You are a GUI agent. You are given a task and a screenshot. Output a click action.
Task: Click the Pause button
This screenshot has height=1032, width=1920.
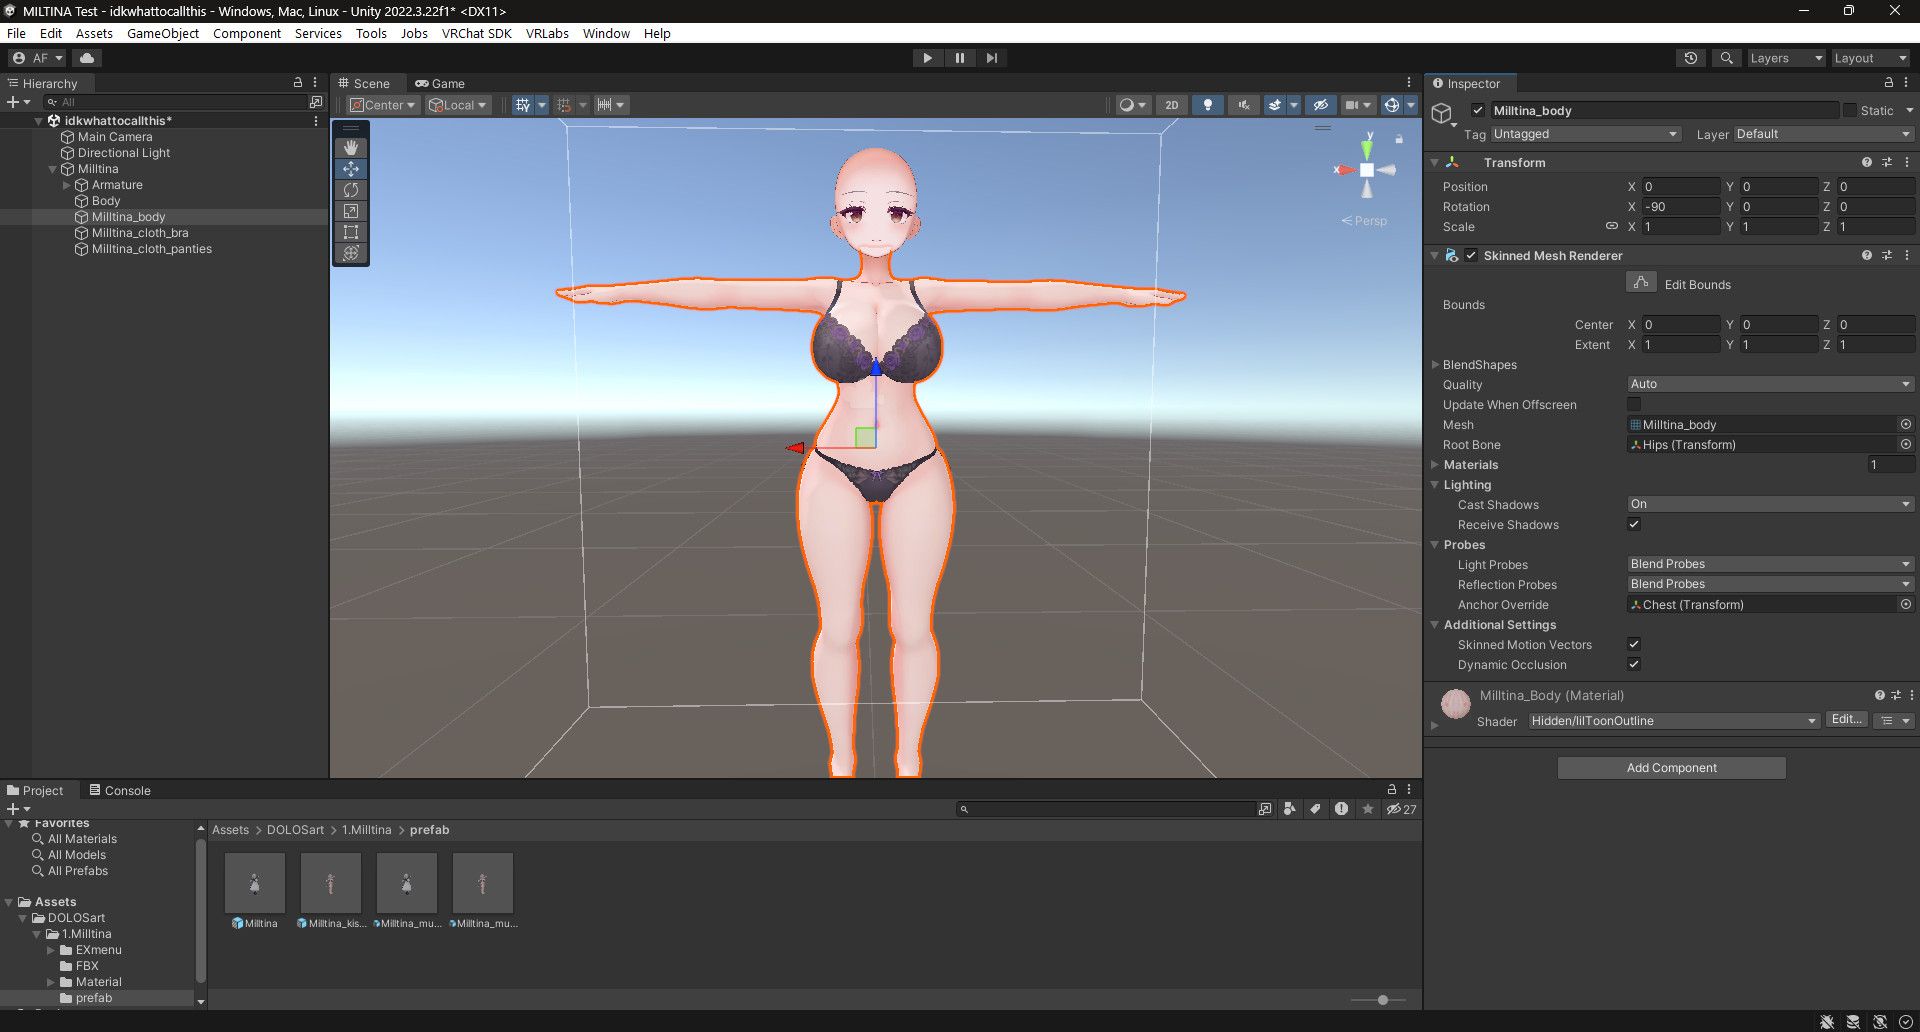[960, 58]
